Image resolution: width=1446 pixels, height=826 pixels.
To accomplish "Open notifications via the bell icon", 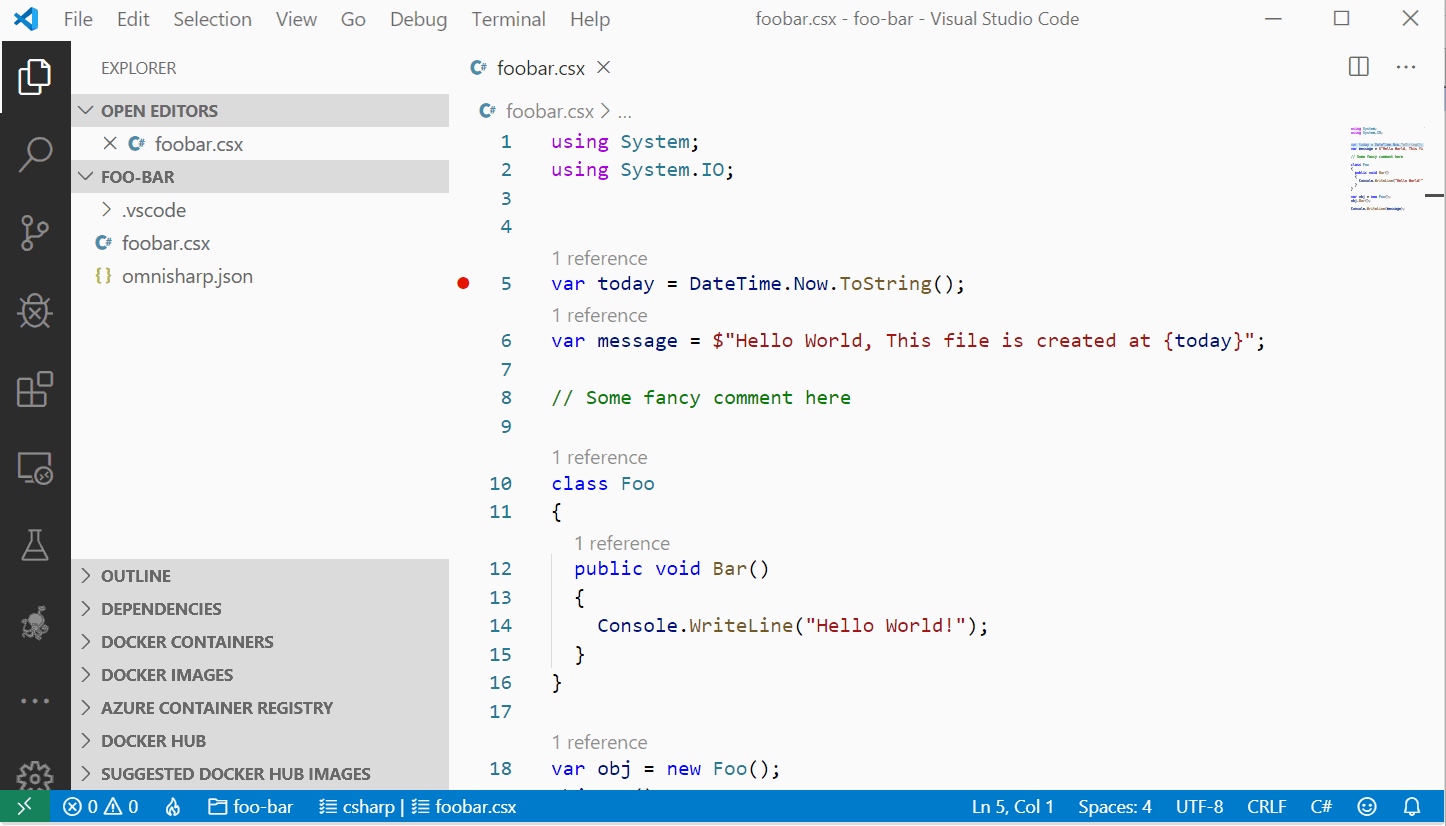I will [x=1410, y=806].
